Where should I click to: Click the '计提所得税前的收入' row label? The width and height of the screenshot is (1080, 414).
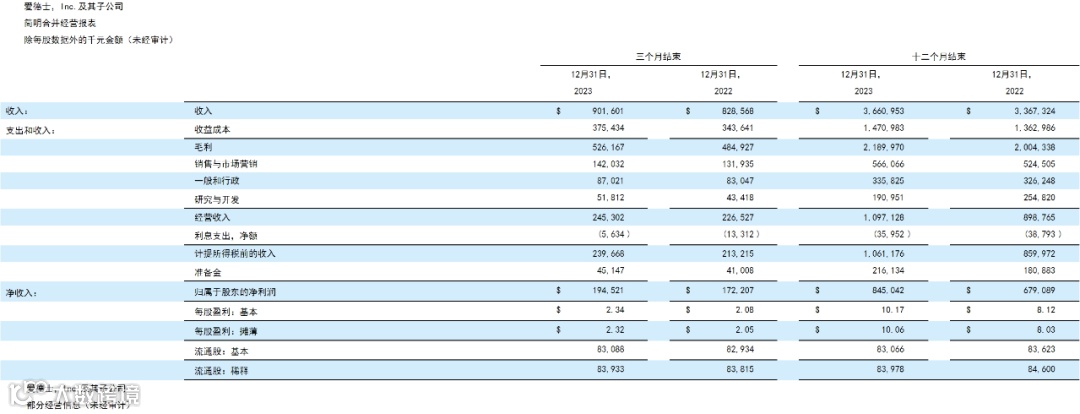(236, 254)
